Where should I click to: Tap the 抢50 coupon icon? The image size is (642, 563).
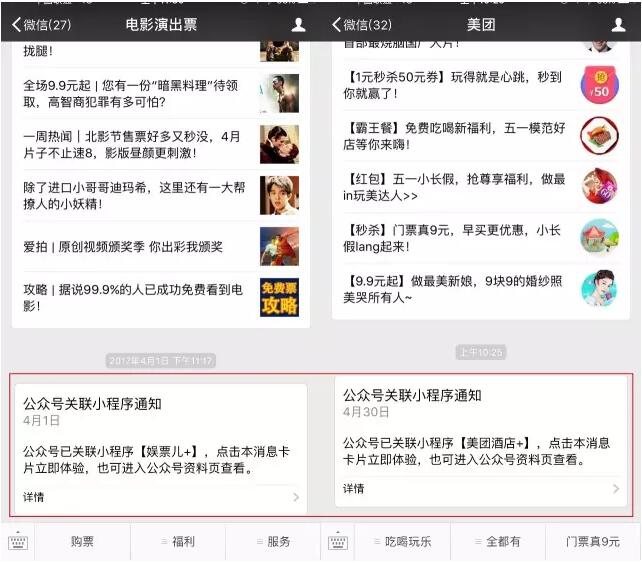click(x=599, y=85)
